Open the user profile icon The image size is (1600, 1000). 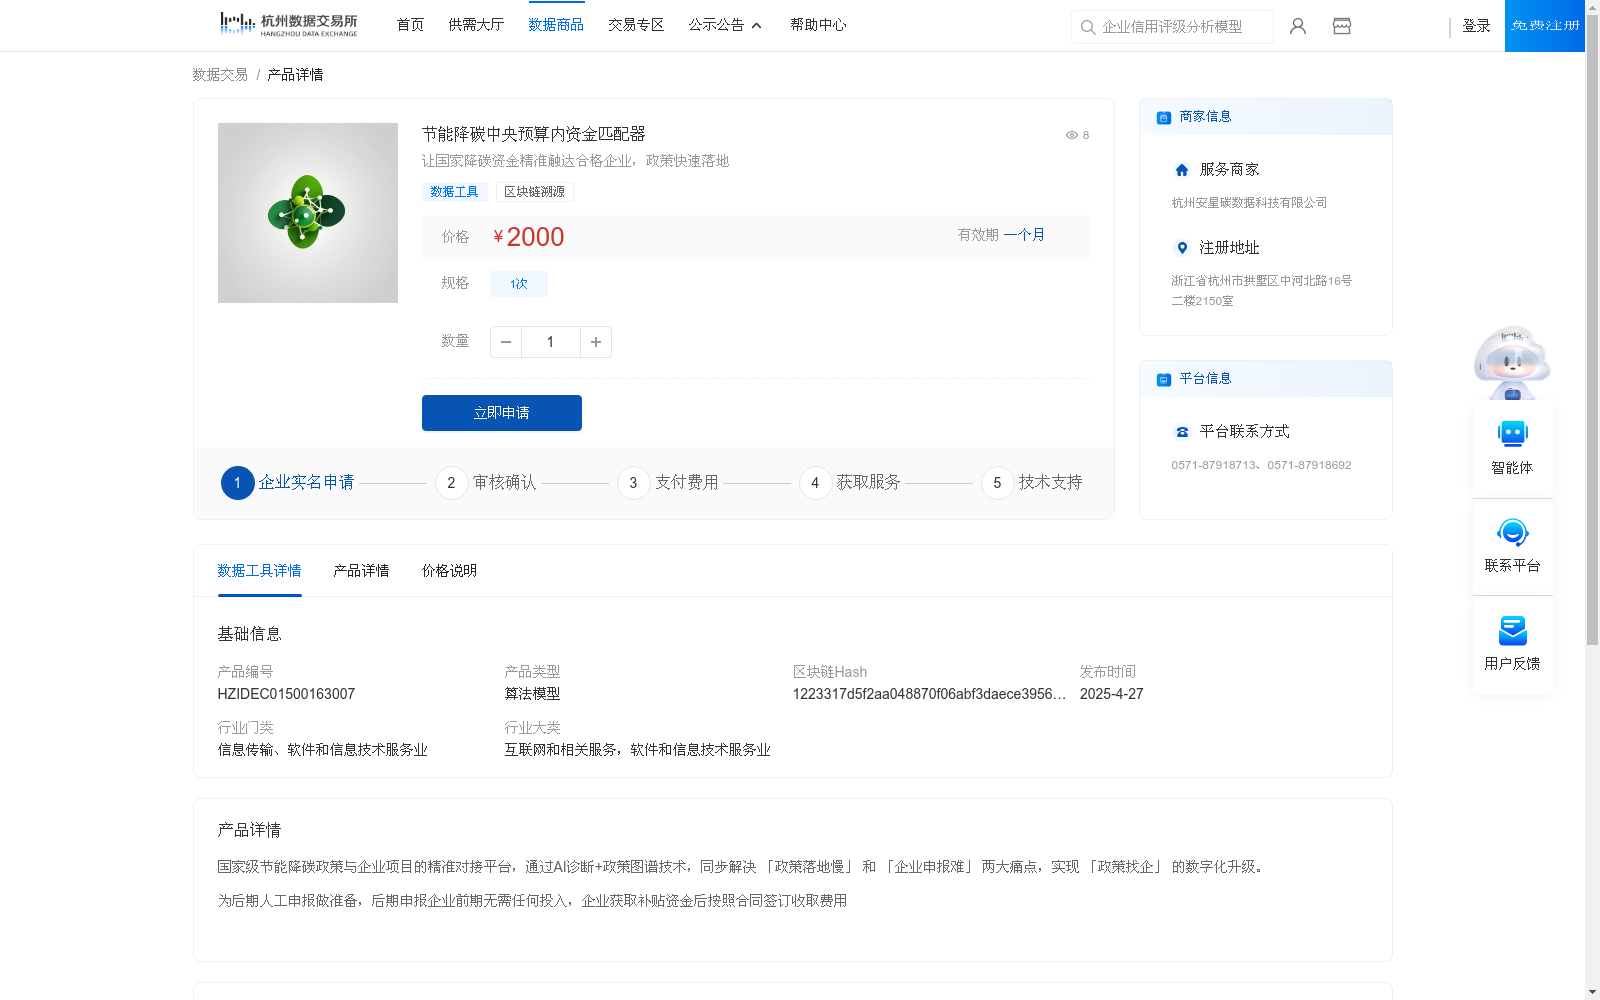[1298, 26]
